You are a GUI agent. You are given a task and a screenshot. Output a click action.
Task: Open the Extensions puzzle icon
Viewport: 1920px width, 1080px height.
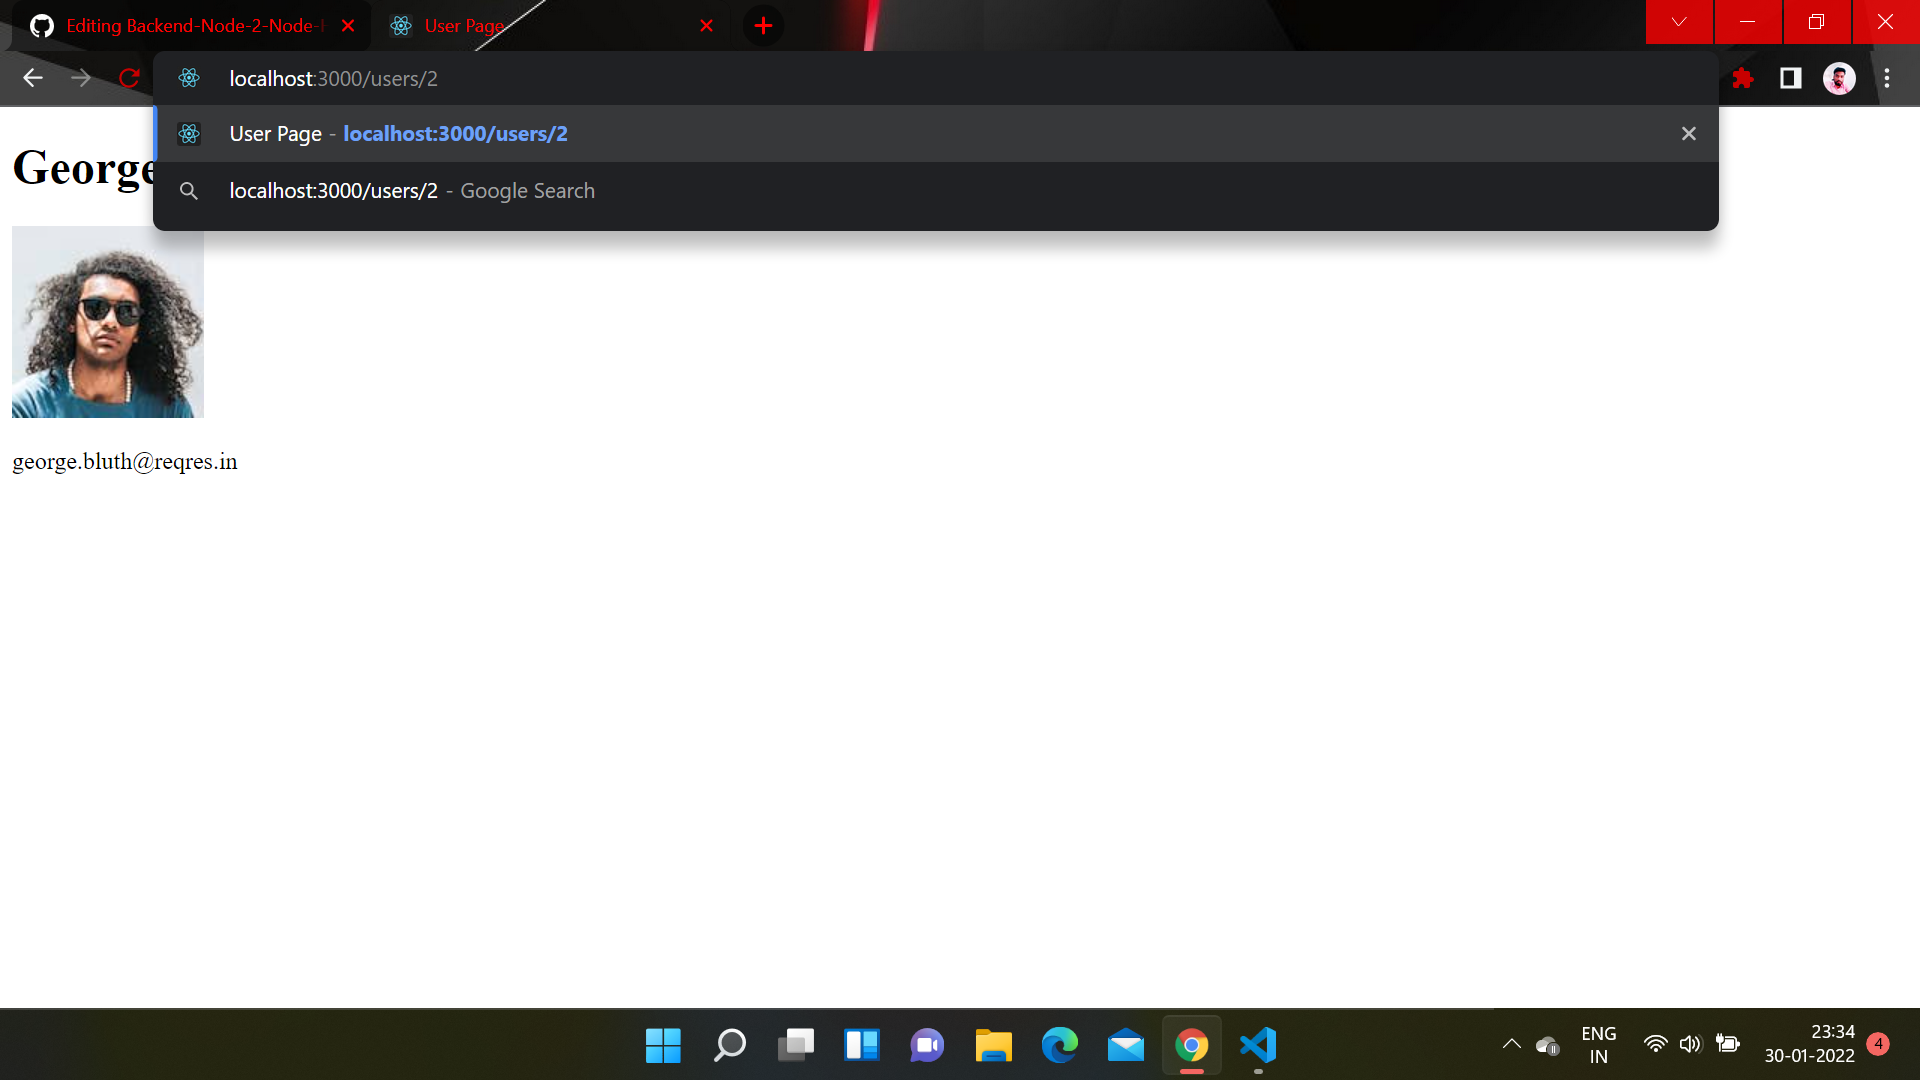1743,78
